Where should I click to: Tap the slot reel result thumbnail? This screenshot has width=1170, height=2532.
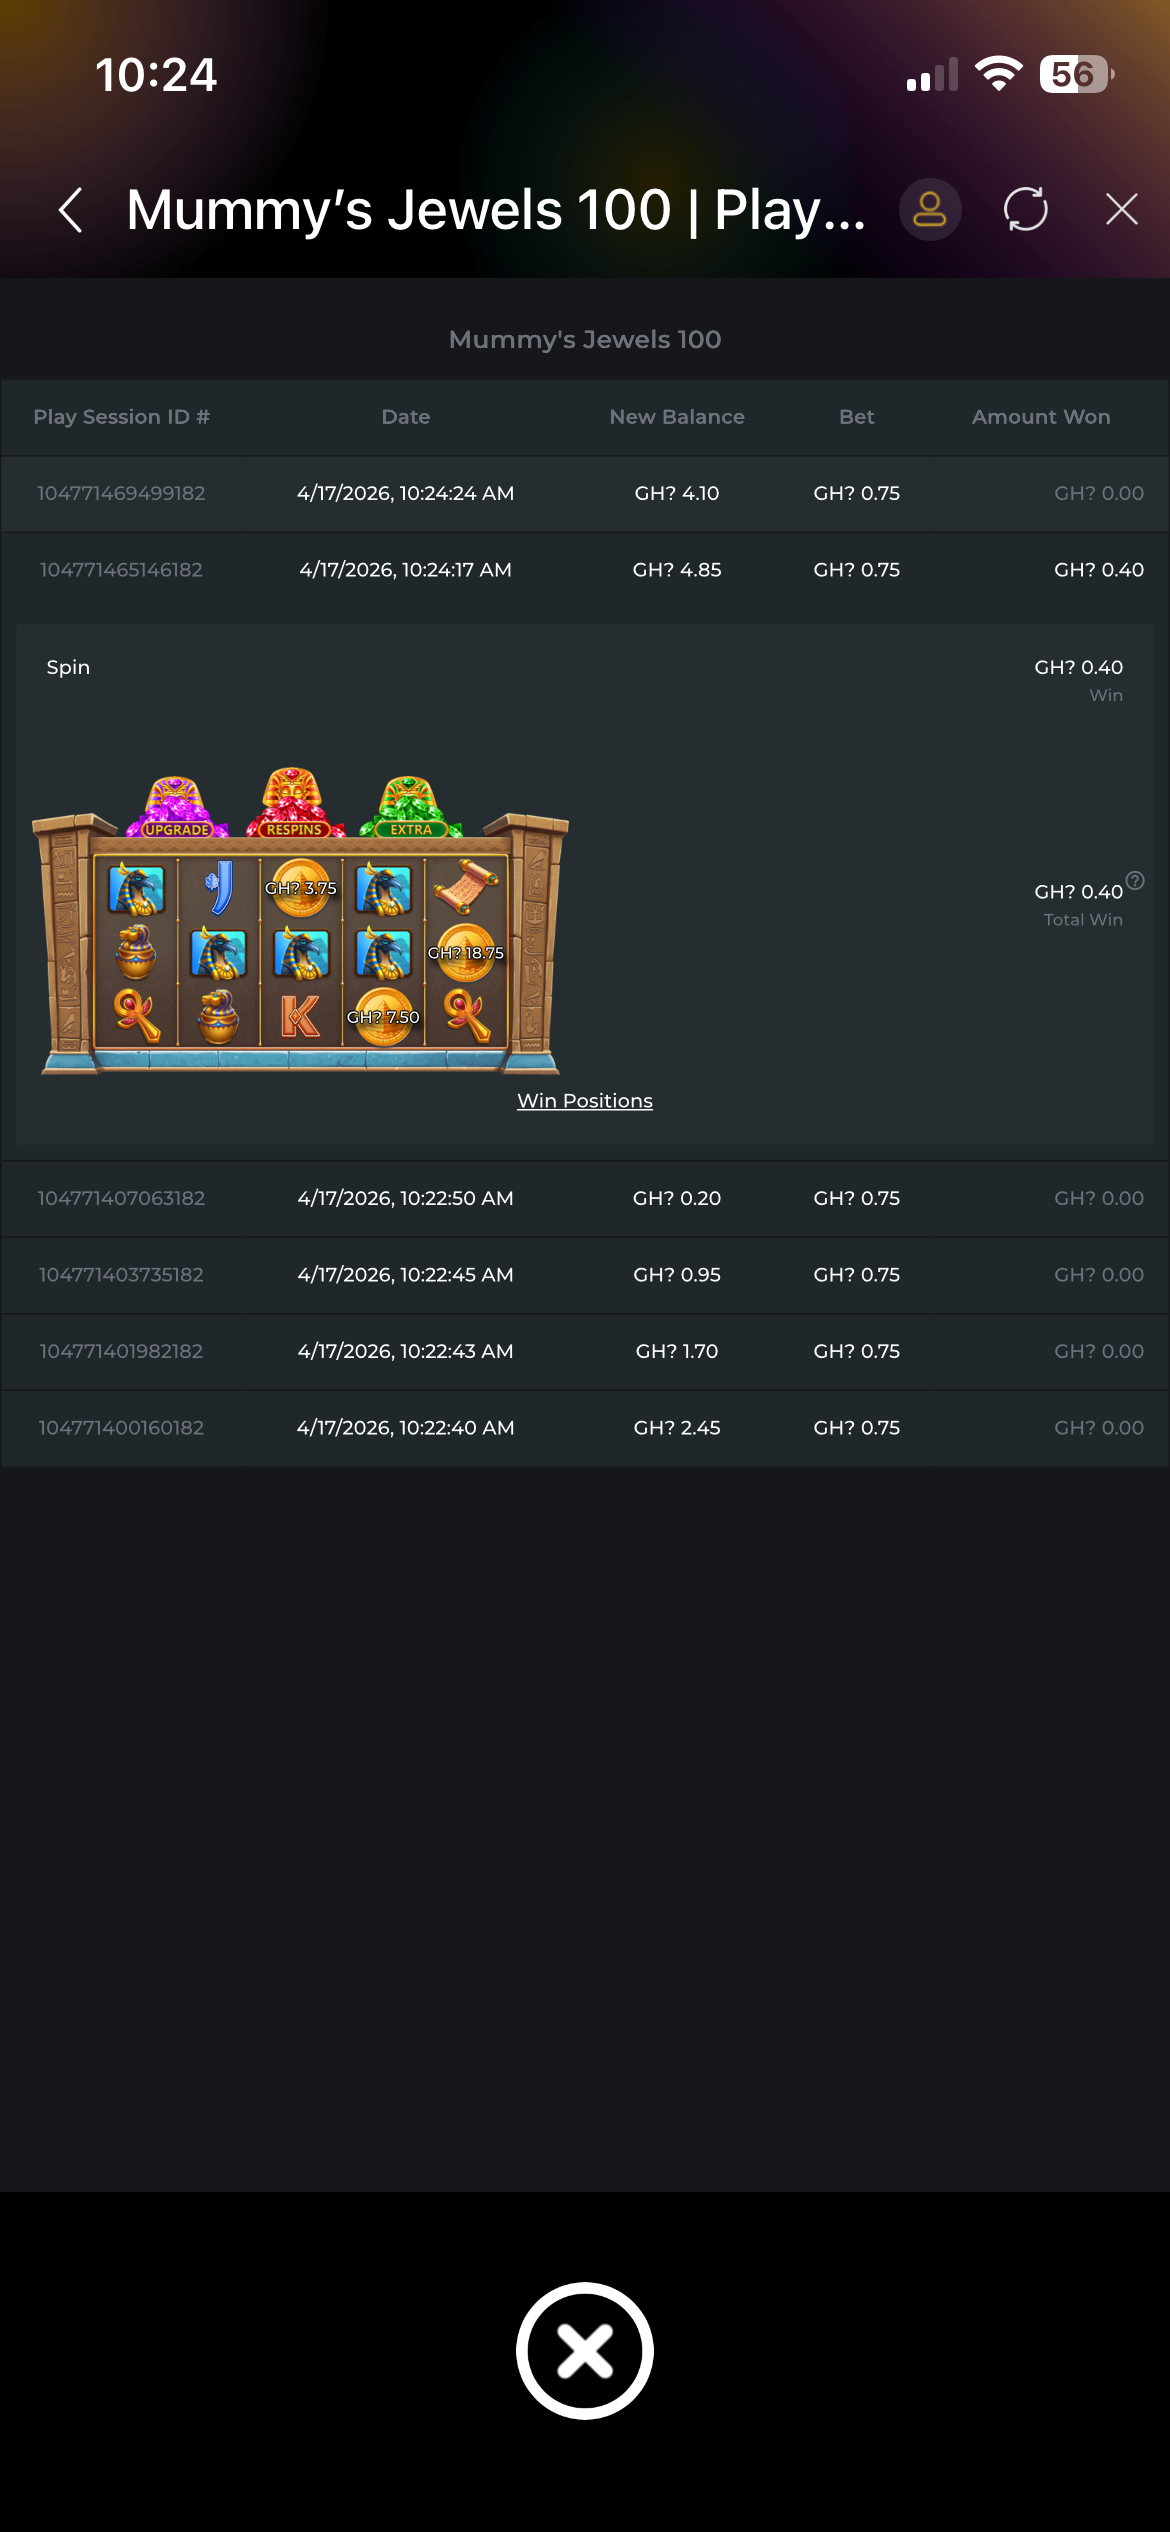300,922
